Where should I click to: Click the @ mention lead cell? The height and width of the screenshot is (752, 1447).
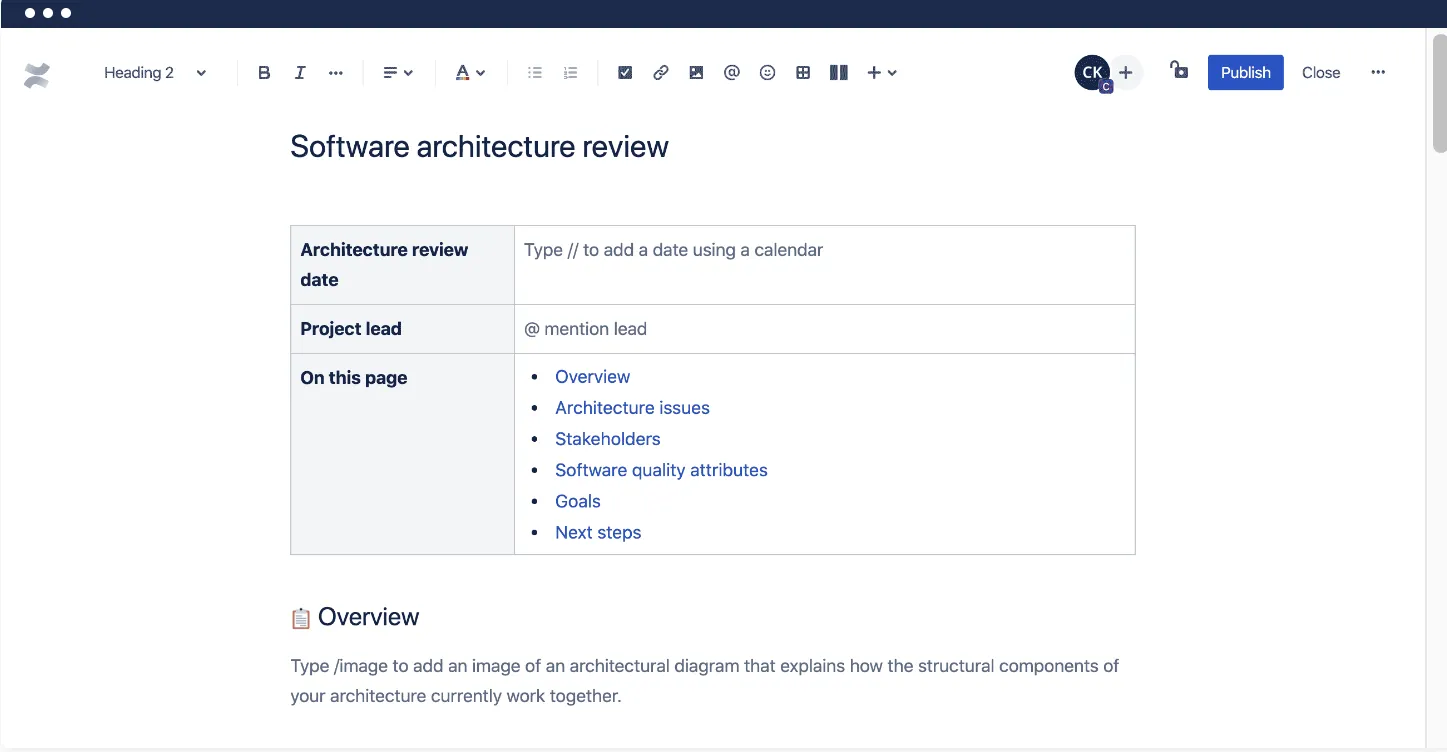[x=824, y=329]
